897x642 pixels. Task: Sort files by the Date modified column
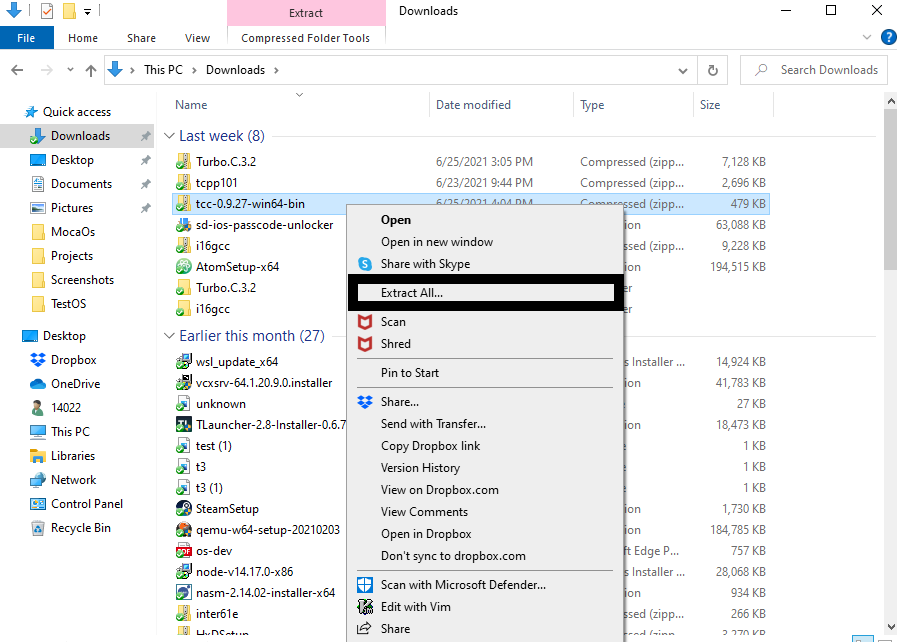[473, 105]
